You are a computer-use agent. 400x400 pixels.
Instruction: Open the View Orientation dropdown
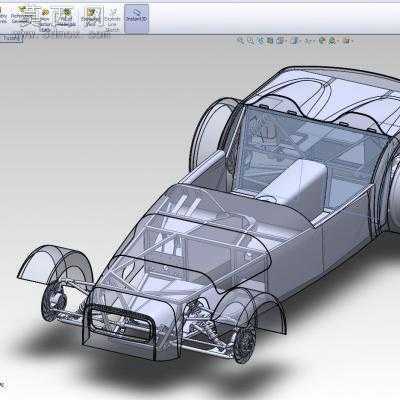[x=281, y=41]
